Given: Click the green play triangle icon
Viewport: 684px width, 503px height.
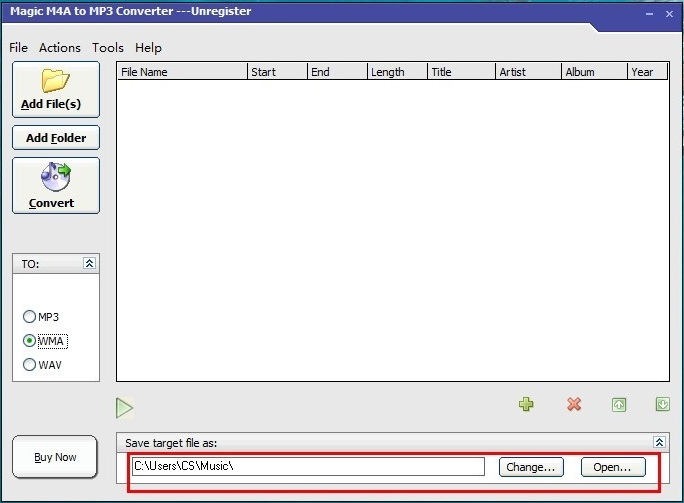Looking at the screenshot, I should click(x=124, y=408).
